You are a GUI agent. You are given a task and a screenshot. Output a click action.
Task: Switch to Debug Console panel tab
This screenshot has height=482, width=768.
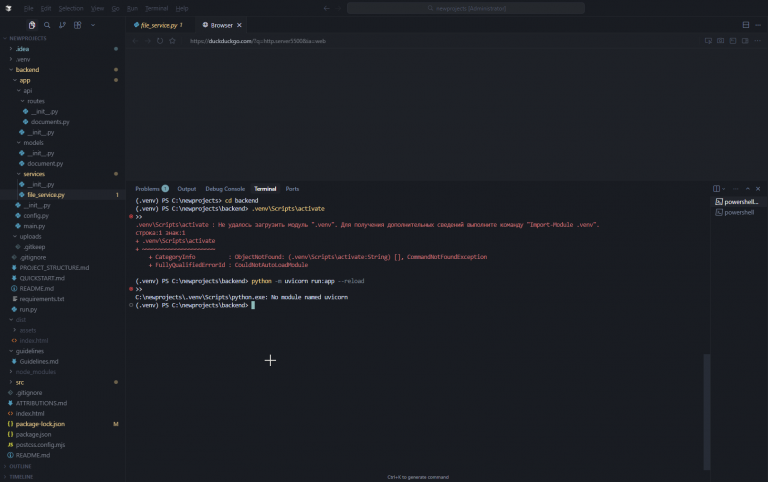[225, 189]
